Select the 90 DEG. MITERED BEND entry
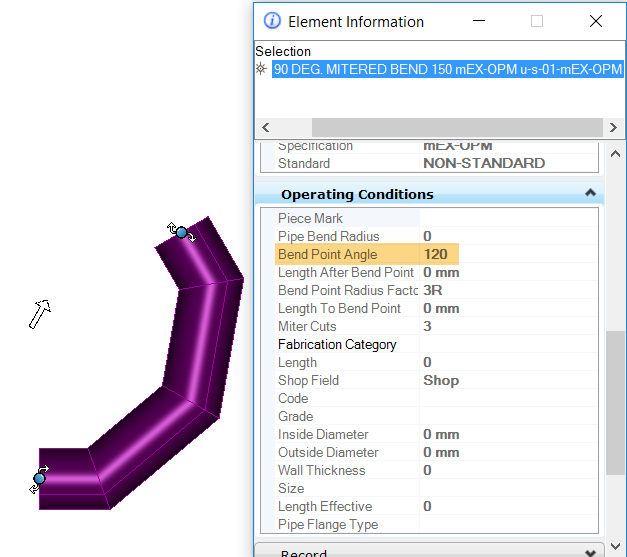Viewport: 627px width, 557px height. pyautogui.click(x=447, y=69)
